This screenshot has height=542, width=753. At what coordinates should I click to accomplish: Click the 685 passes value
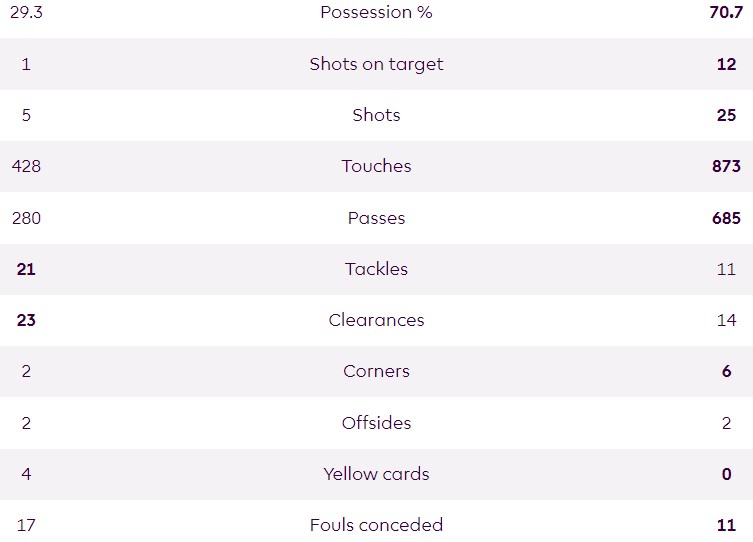[726, 218]
